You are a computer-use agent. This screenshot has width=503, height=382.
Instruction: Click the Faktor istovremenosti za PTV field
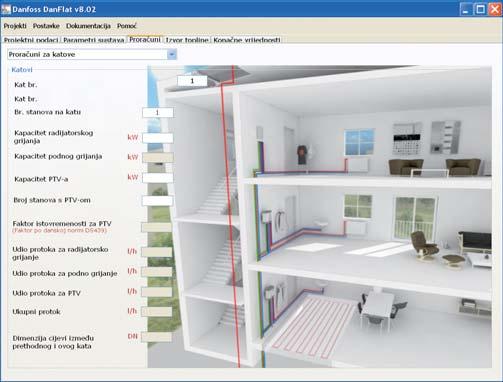[x=156, y=227]
